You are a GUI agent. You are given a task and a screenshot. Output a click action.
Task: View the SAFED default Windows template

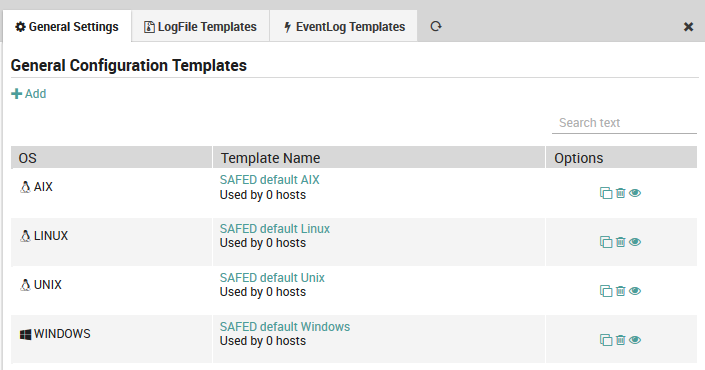(635, 340)
